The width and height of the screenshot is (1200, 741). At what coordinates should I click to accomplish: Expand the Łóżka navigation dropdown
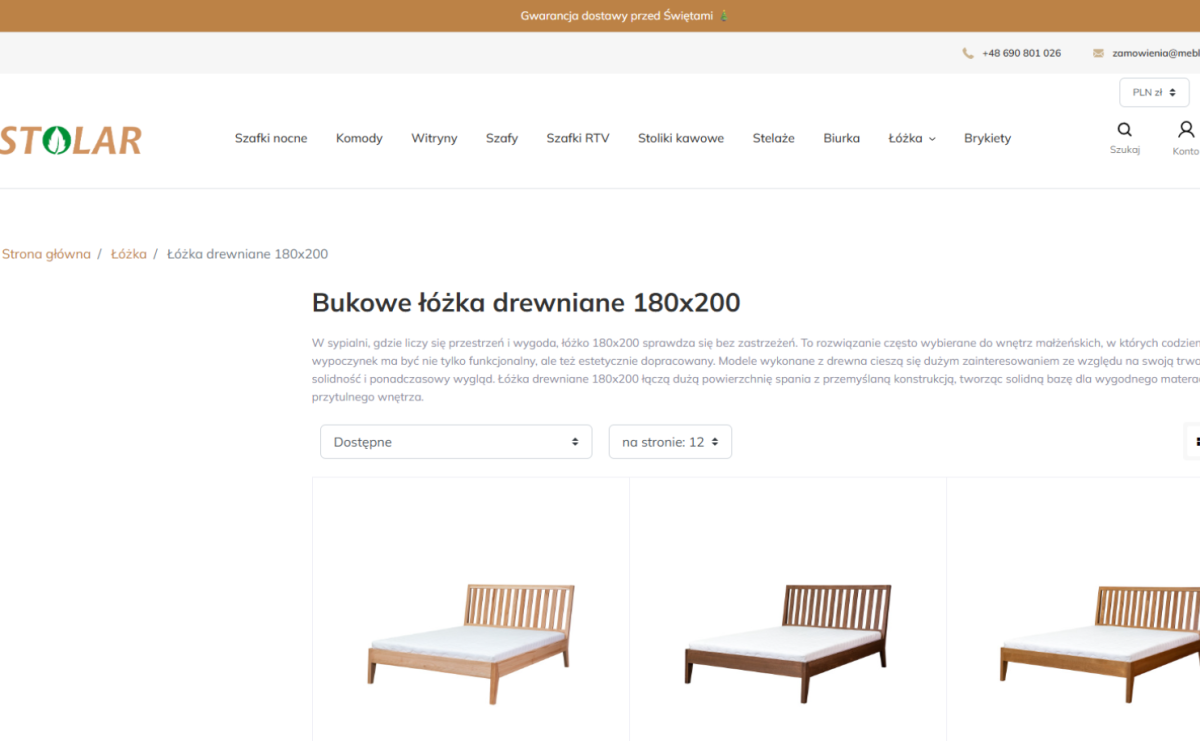point(911,138)
